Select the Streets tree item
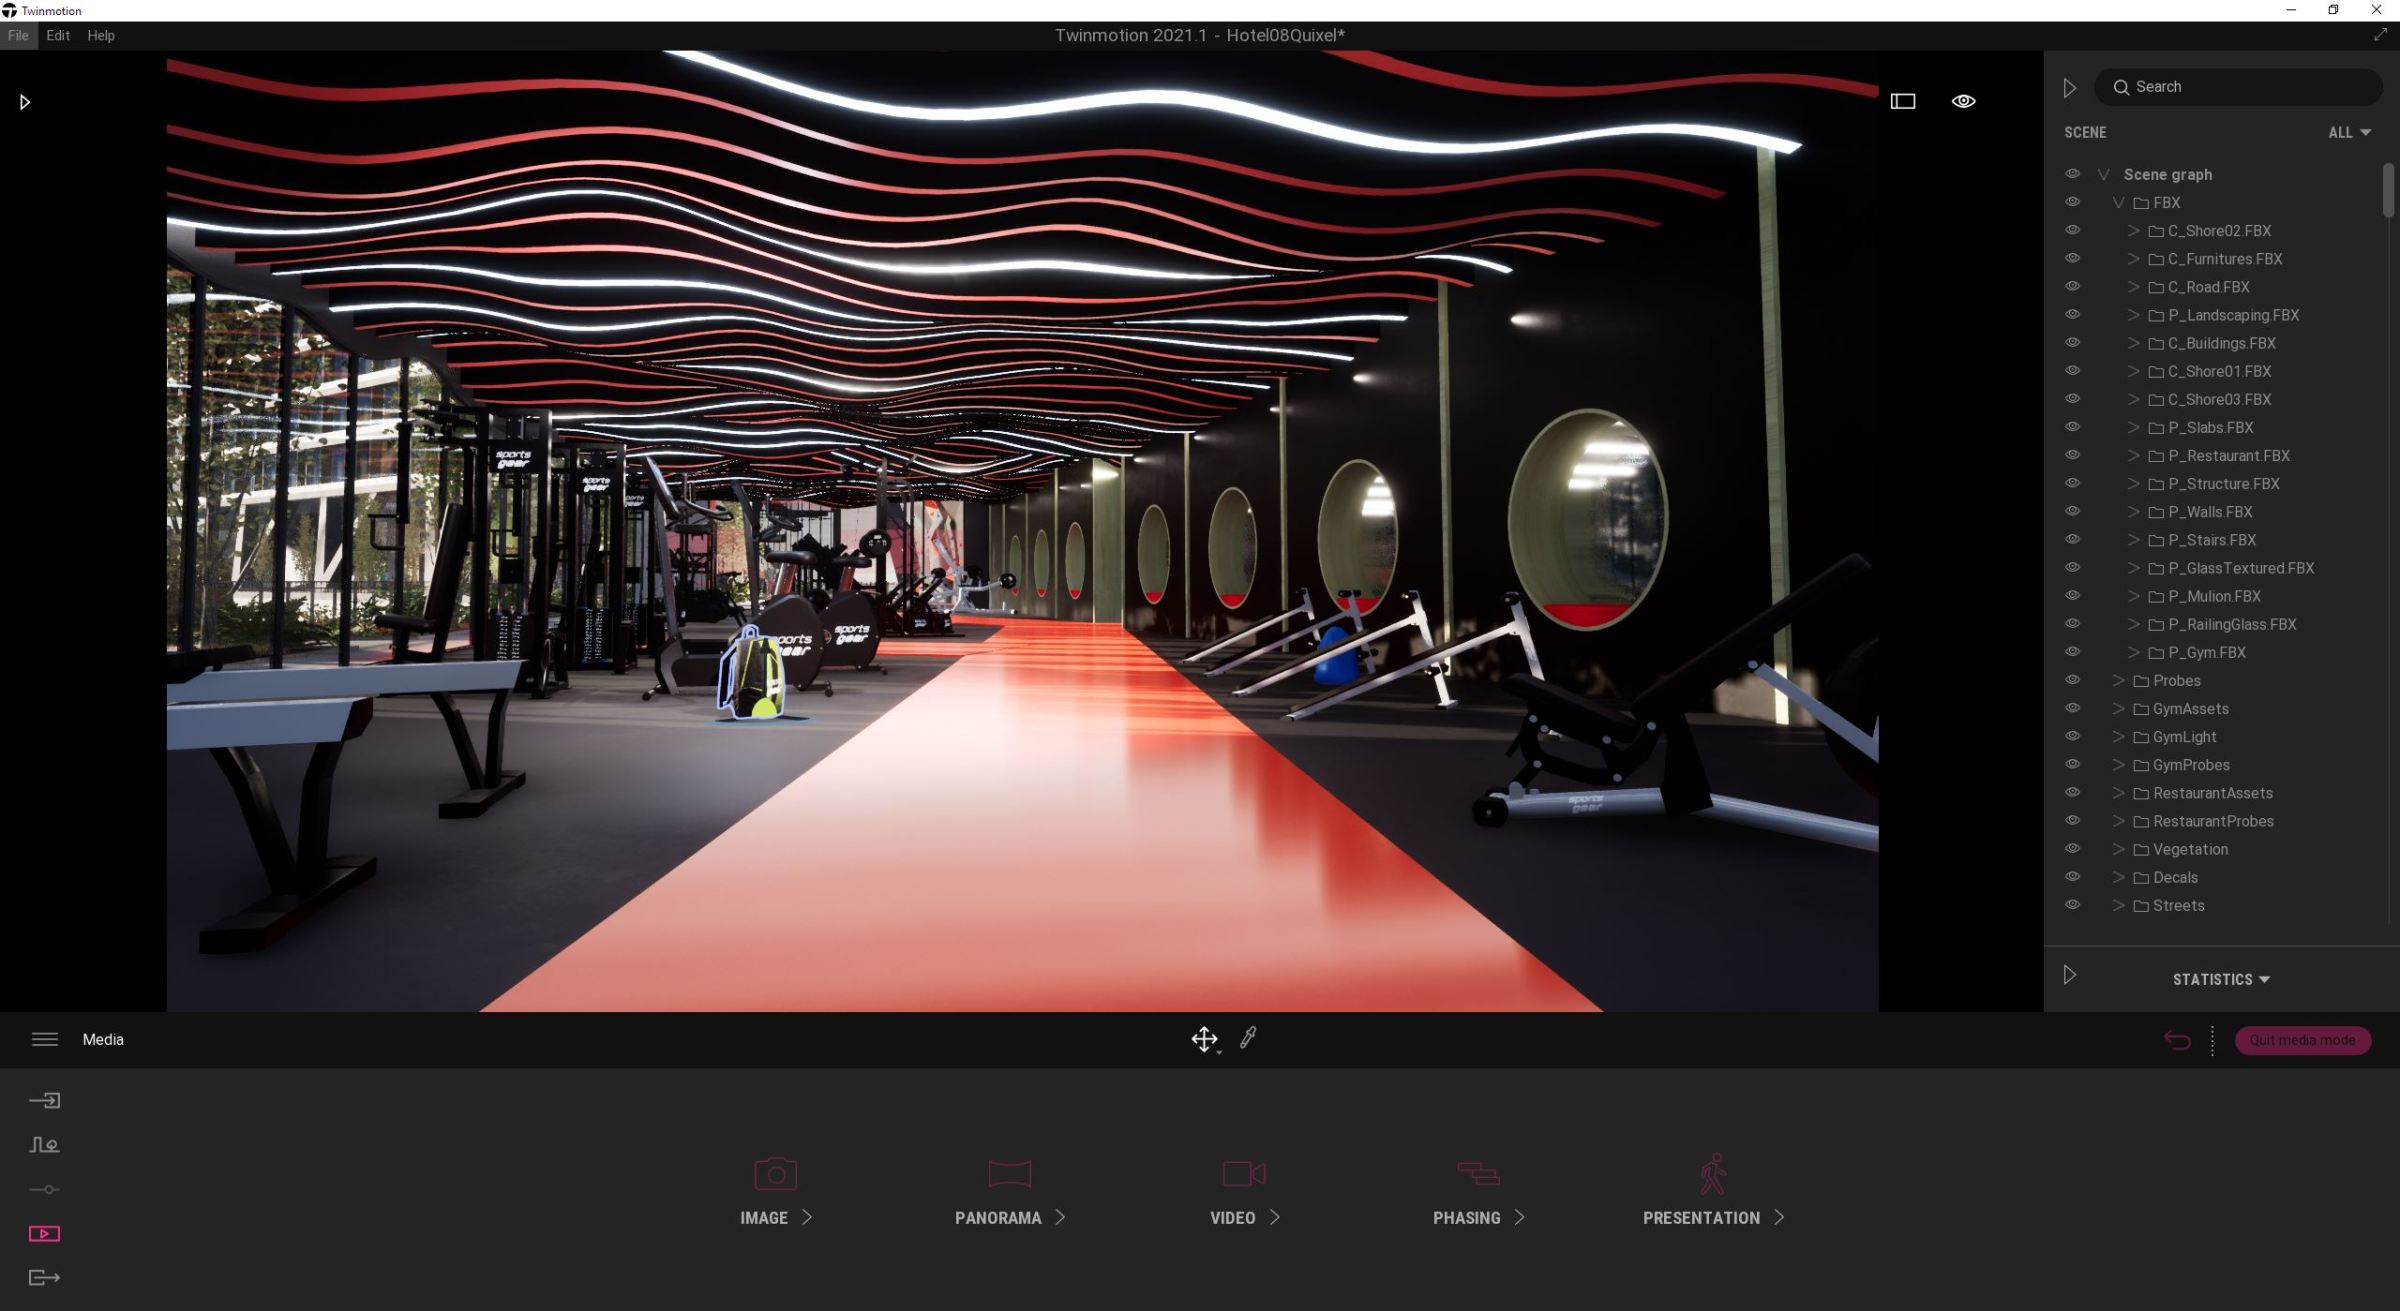2400x1311 pixels. (x=2179, y=904)
